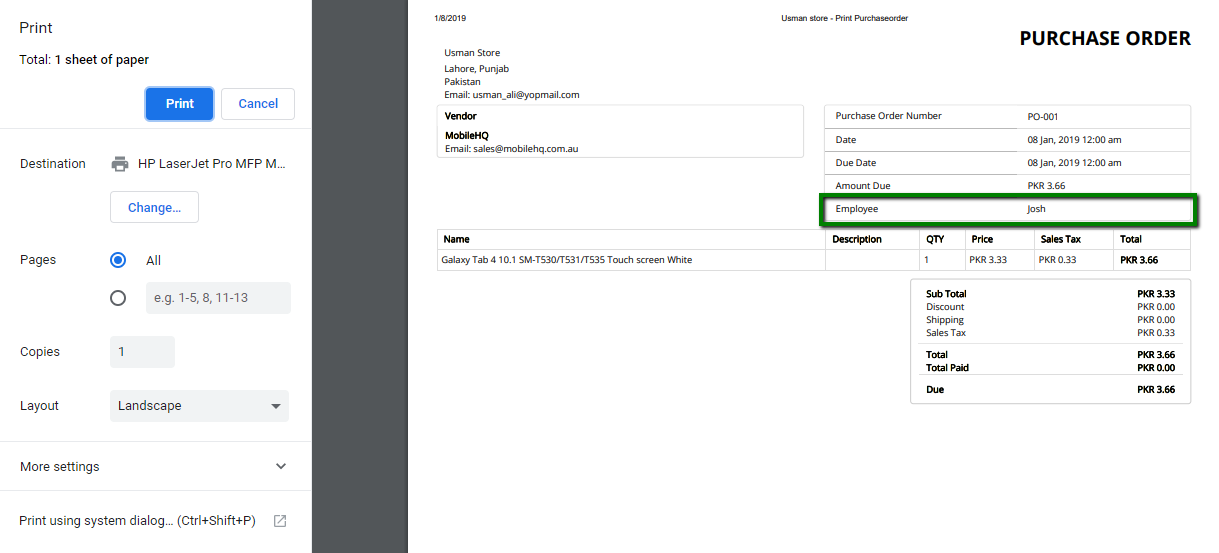Click the Total Paid label
Viewport: 1219px width, 553px height.
[947, 368]
